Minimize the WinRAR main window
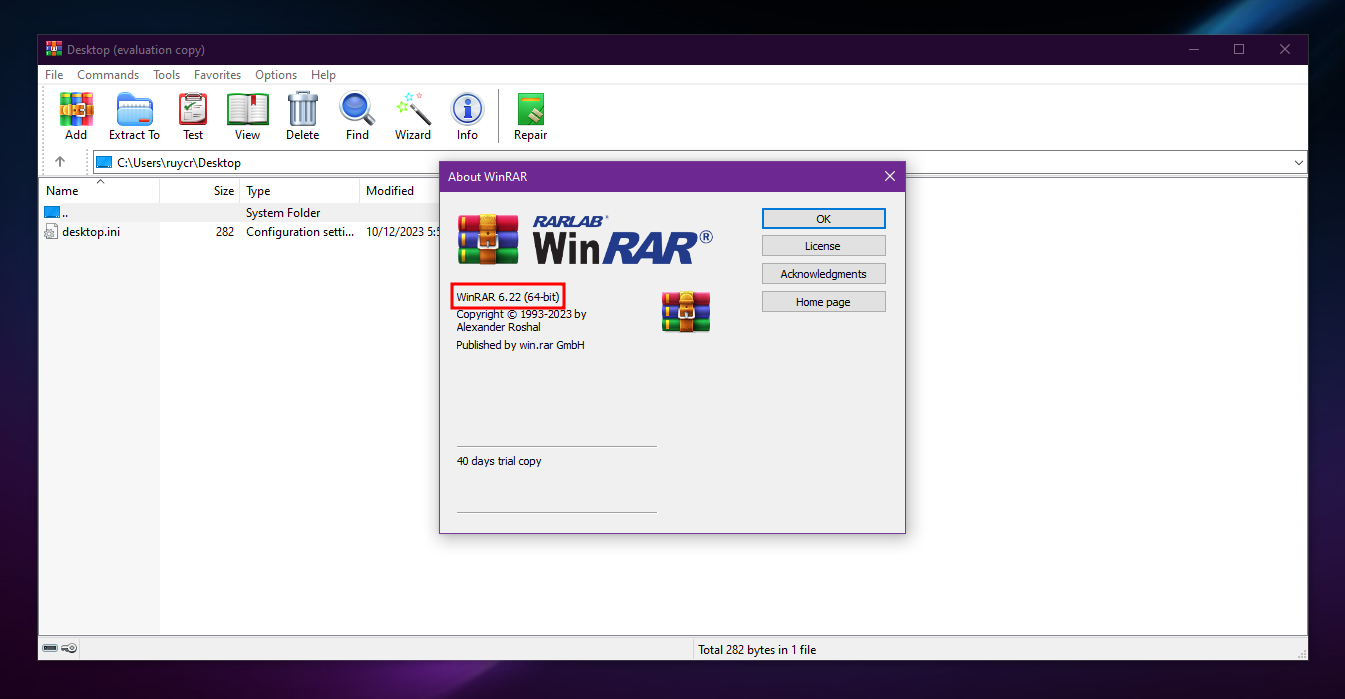1345x699 pixels. click(x=1192, y=49)
